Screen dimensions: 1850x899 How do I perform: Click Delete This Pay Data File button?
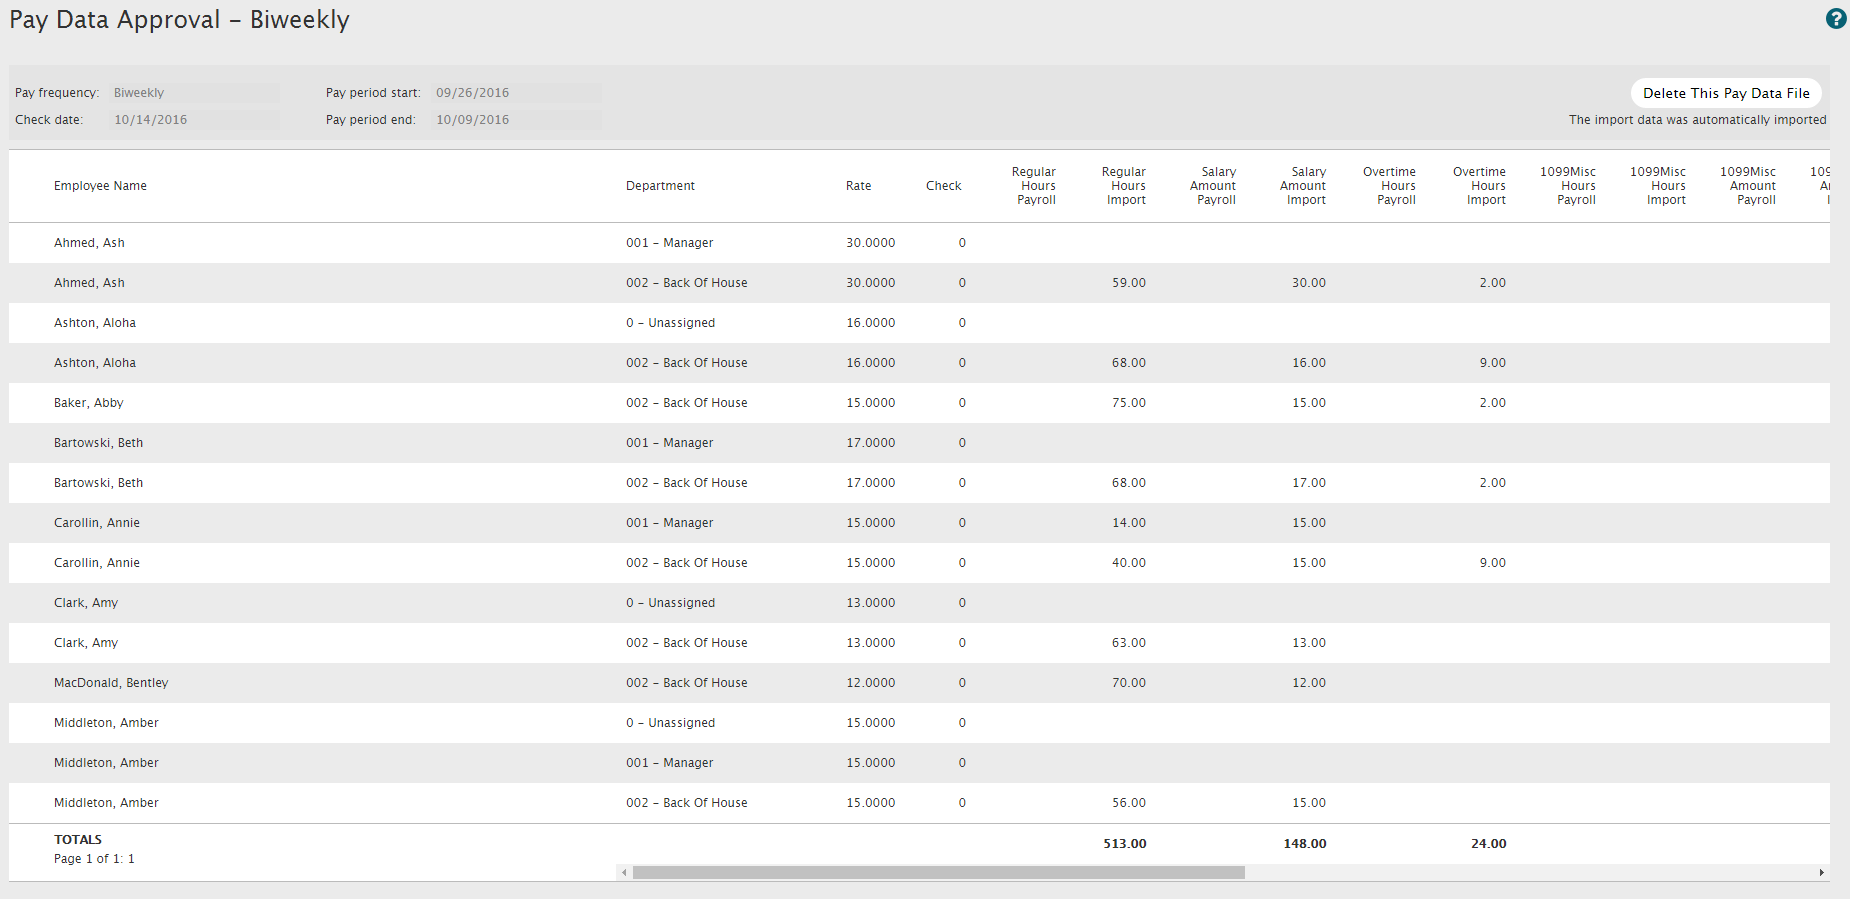click(1725, 93)
